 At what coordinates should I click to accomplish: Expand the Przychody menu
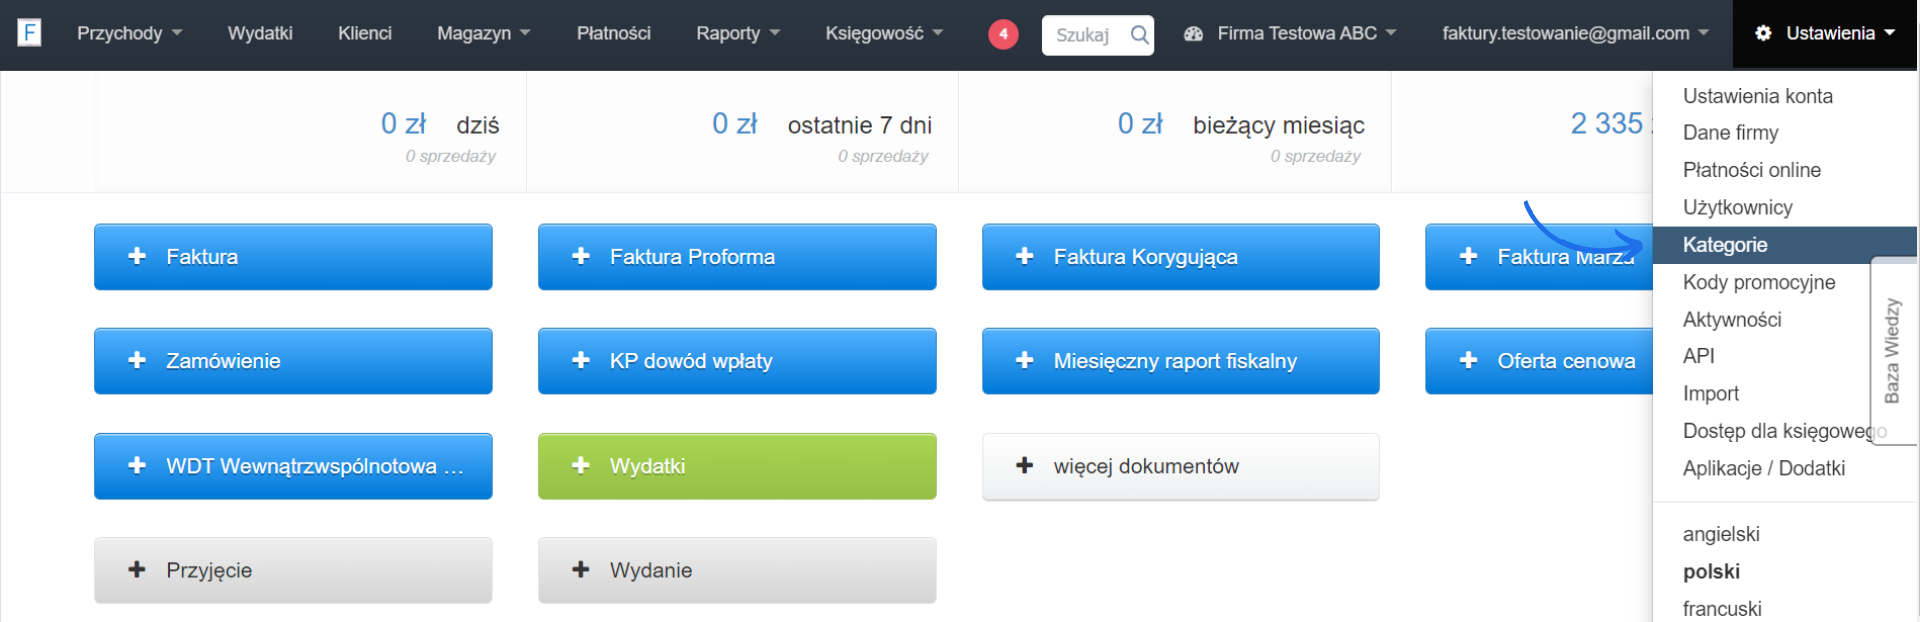click(x=130, y=33)
